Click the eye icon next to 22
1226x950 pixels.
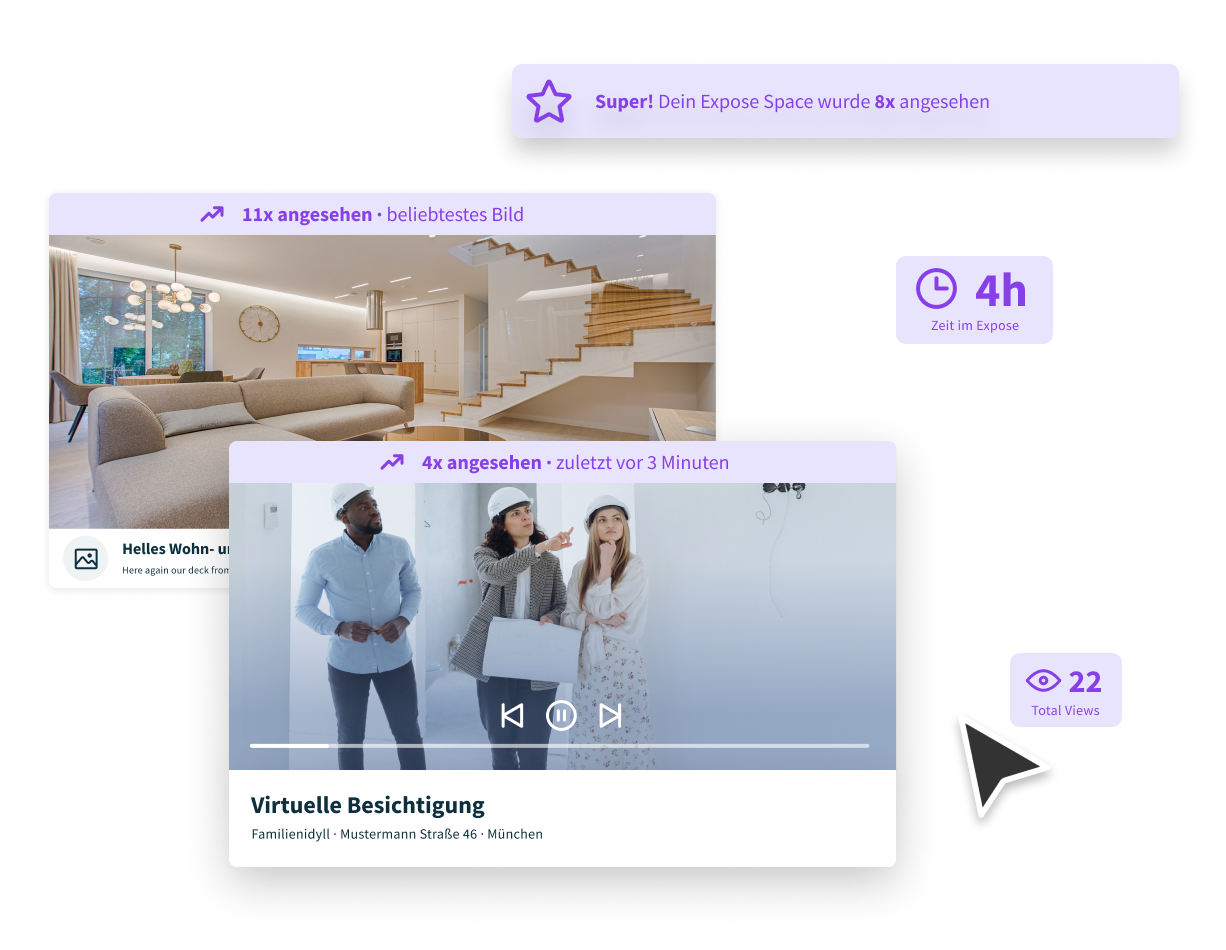pyautogui.click(x=1043, y=681)
